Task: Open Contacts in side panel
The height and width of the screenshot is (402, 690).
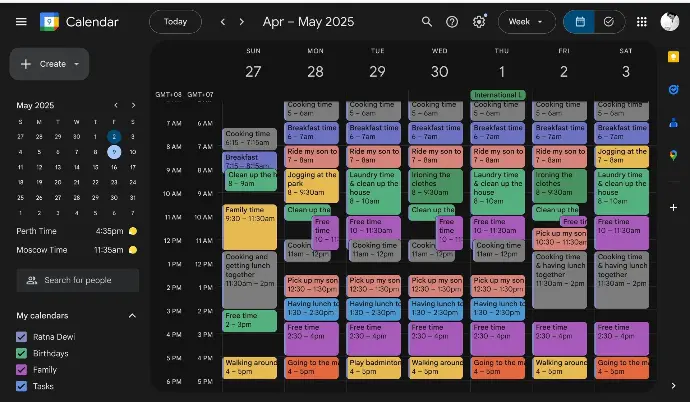Action: pyautogui.click(x=673, y=122)
